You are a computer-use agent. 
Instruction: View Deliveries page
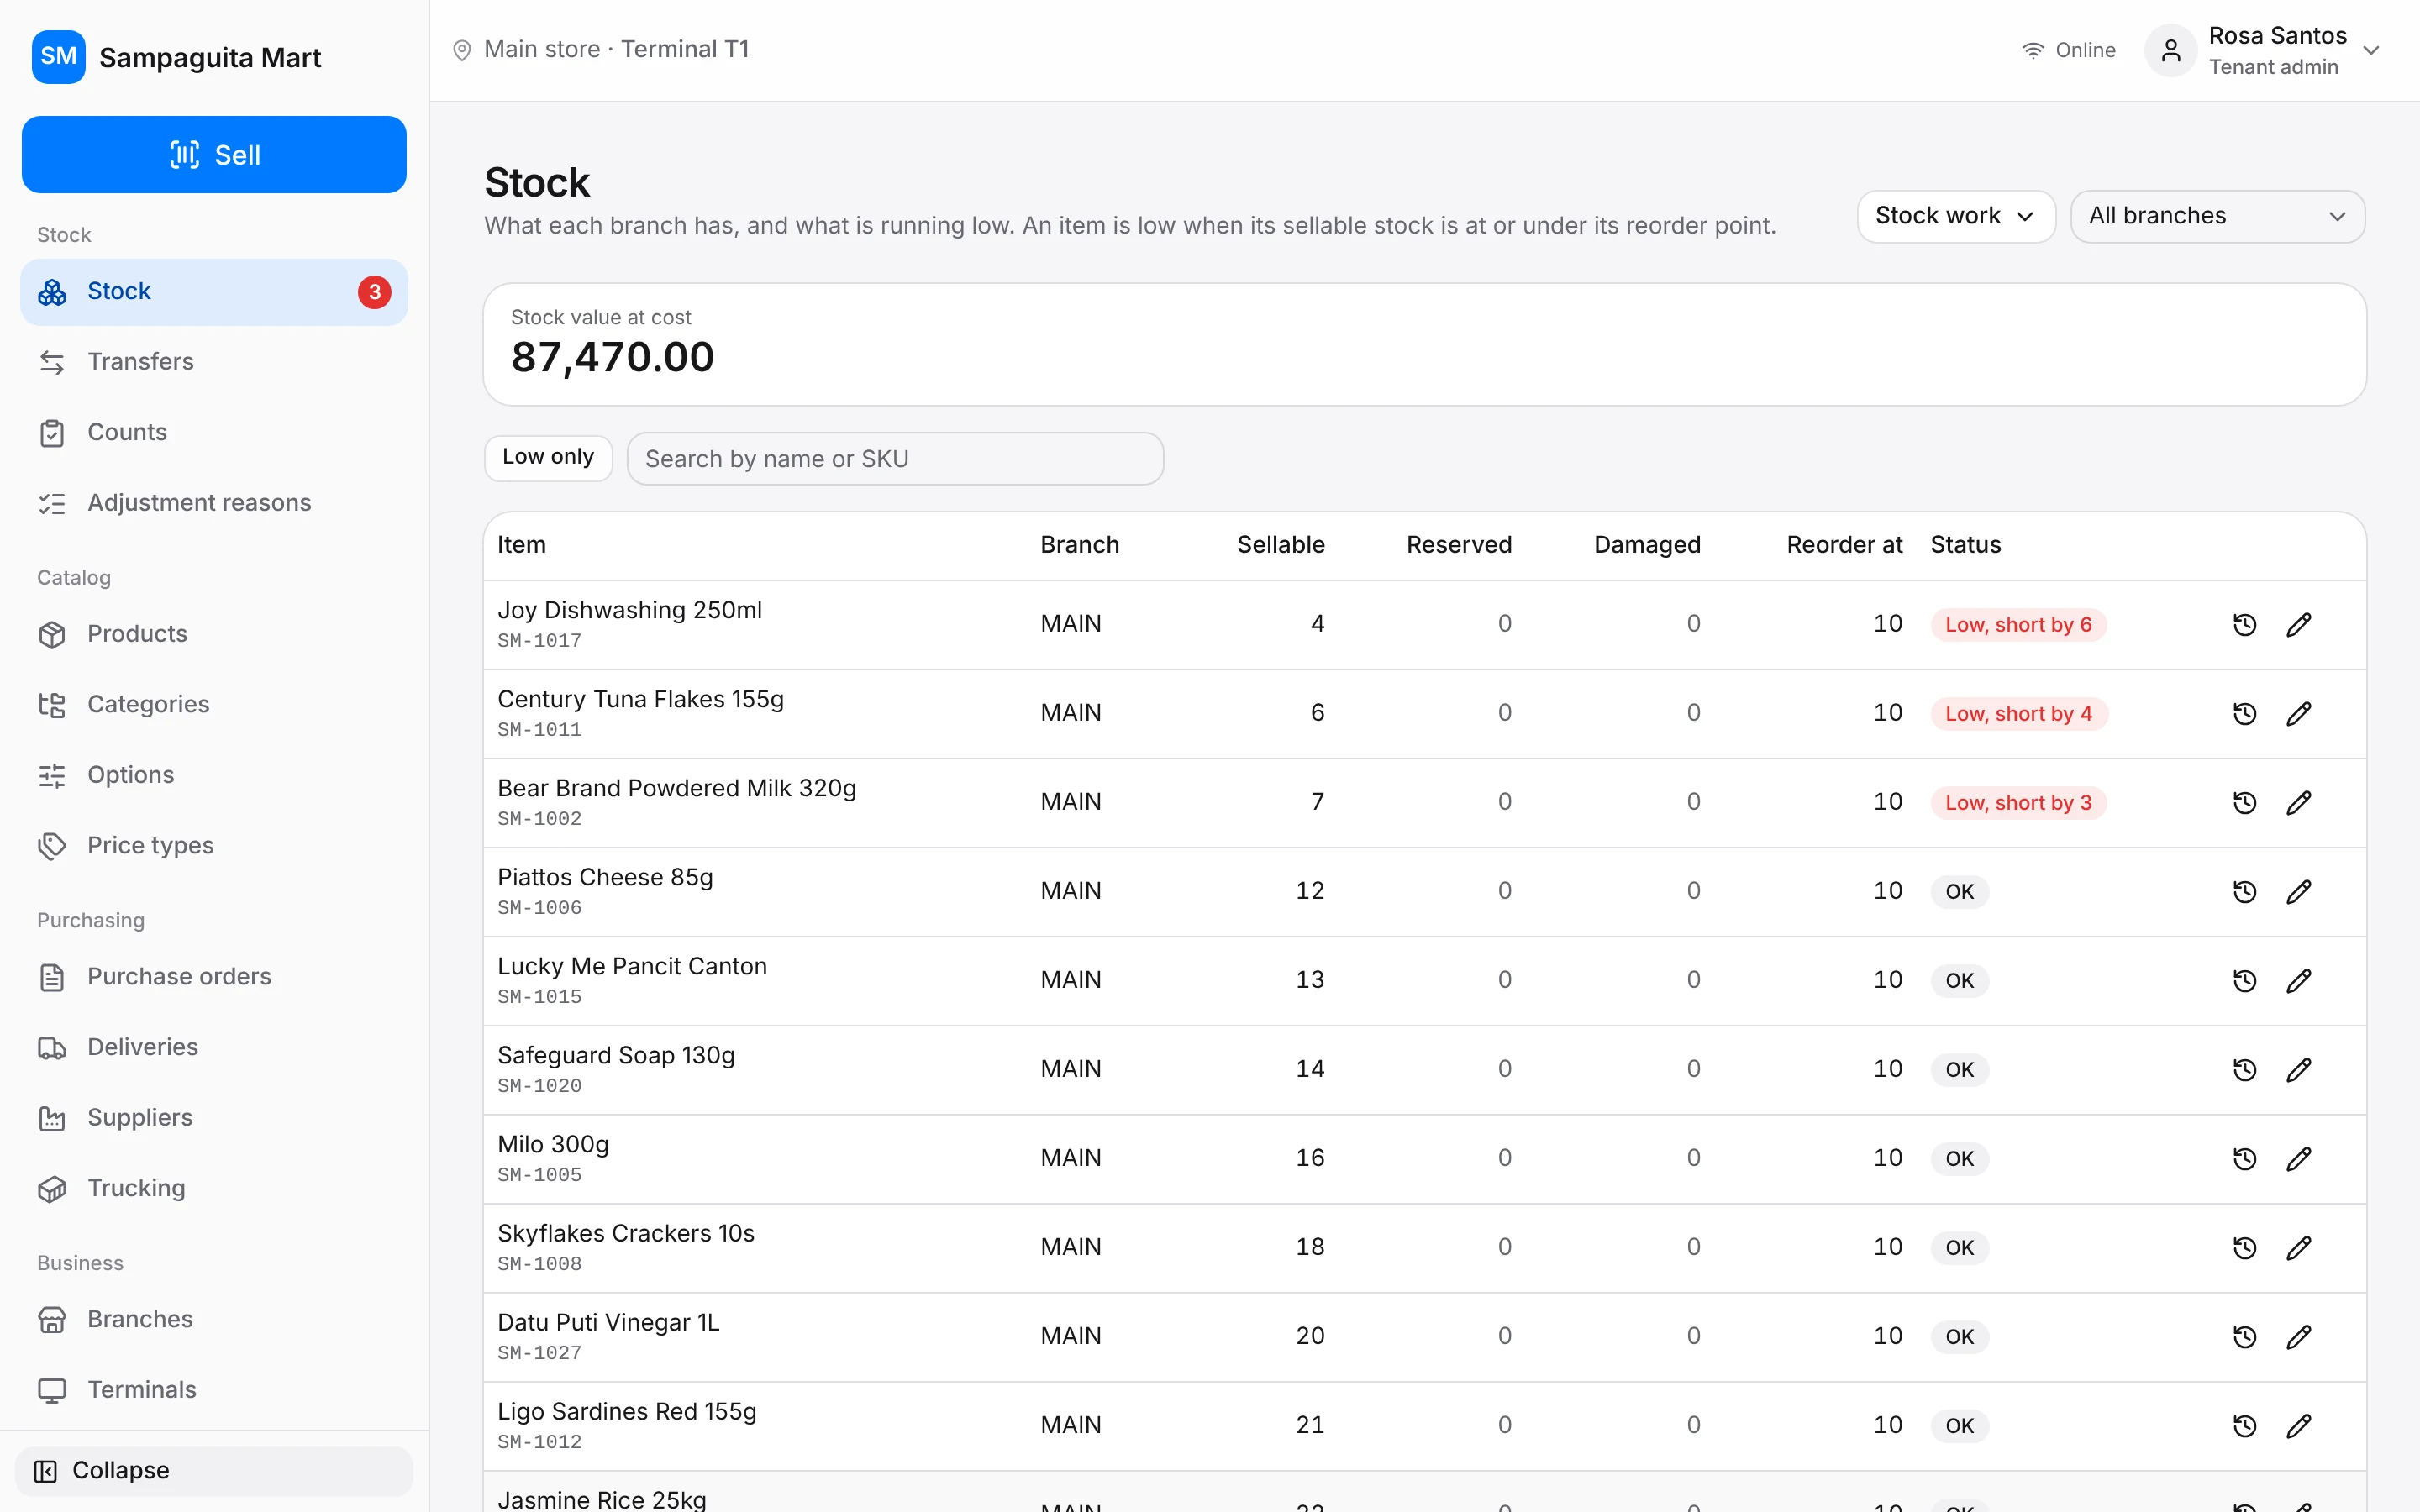pos(214,1047)
